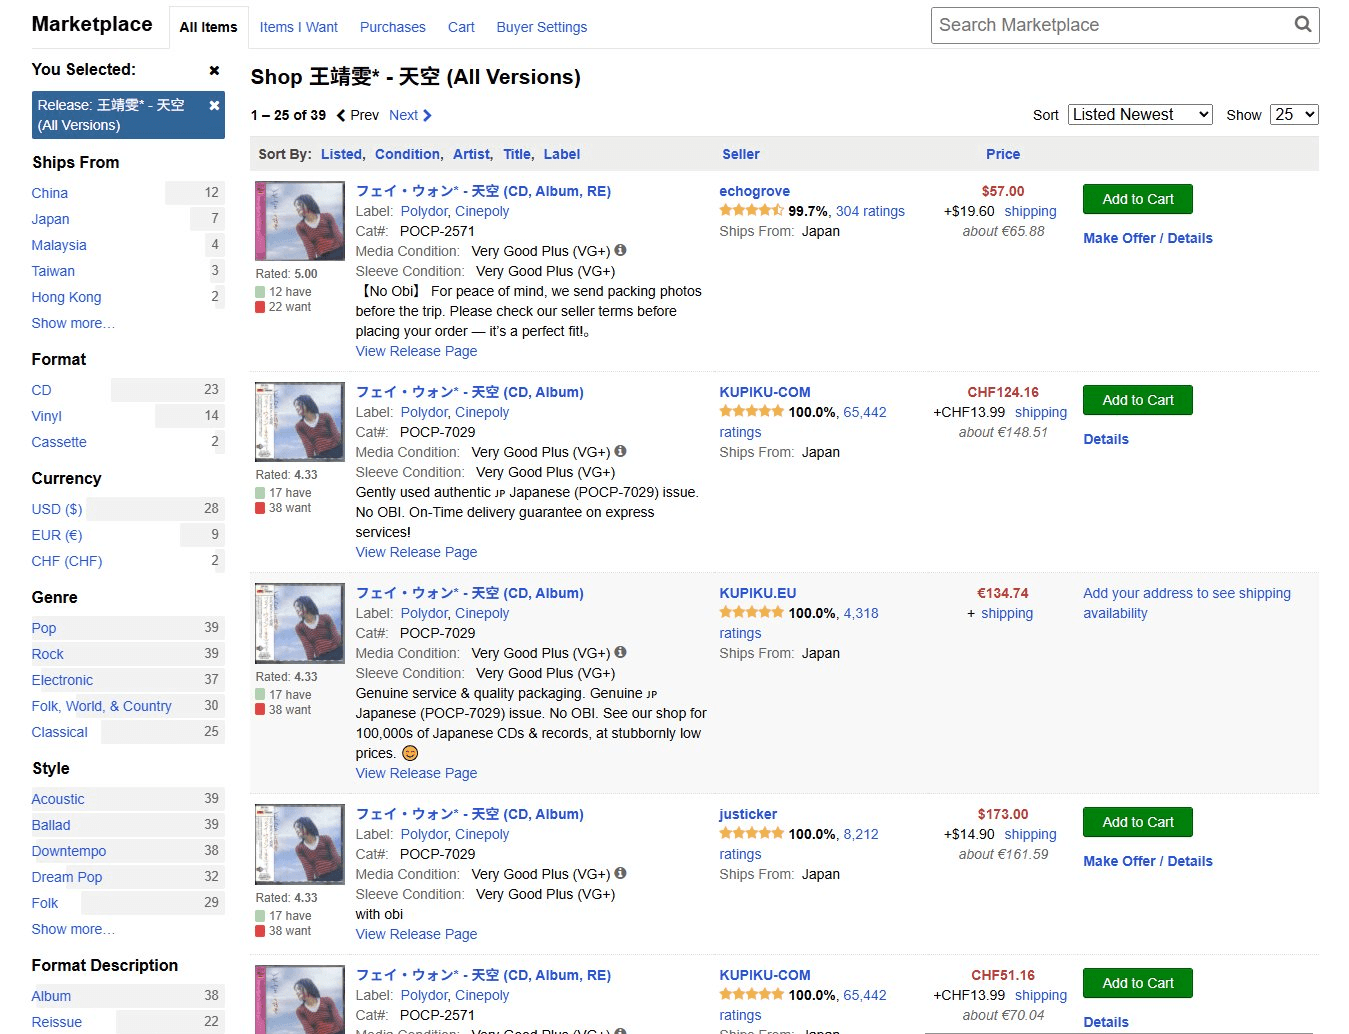Open the Cart tab
The height and width of the screenshot is (1034, 1349).
point(461,27)
